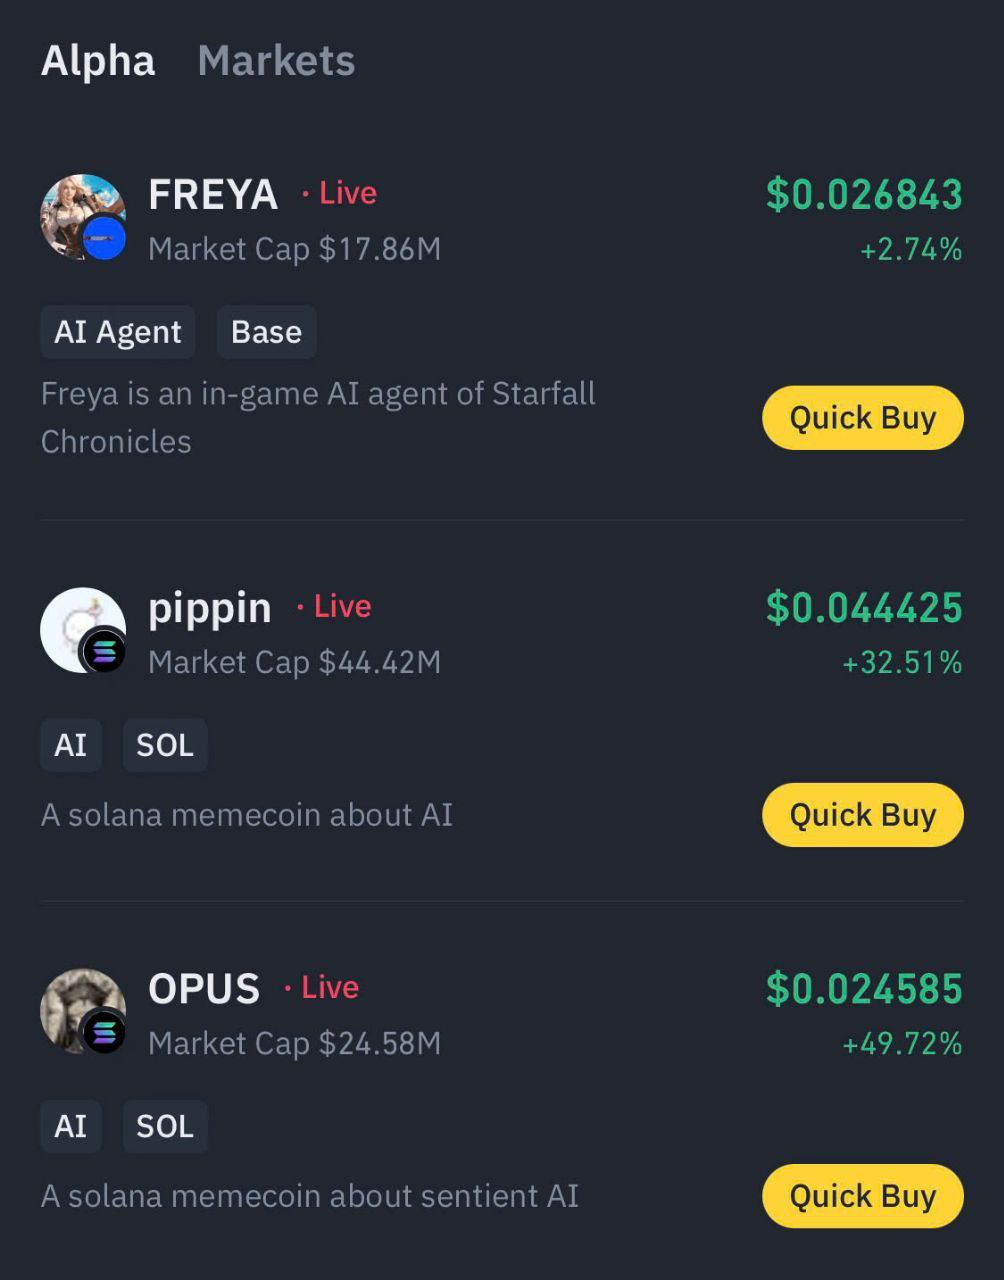The width and height of the screenshot is (1004, 1280).
Task: Select the SOL tag under OPUS
Action: tap(165, 1126)
